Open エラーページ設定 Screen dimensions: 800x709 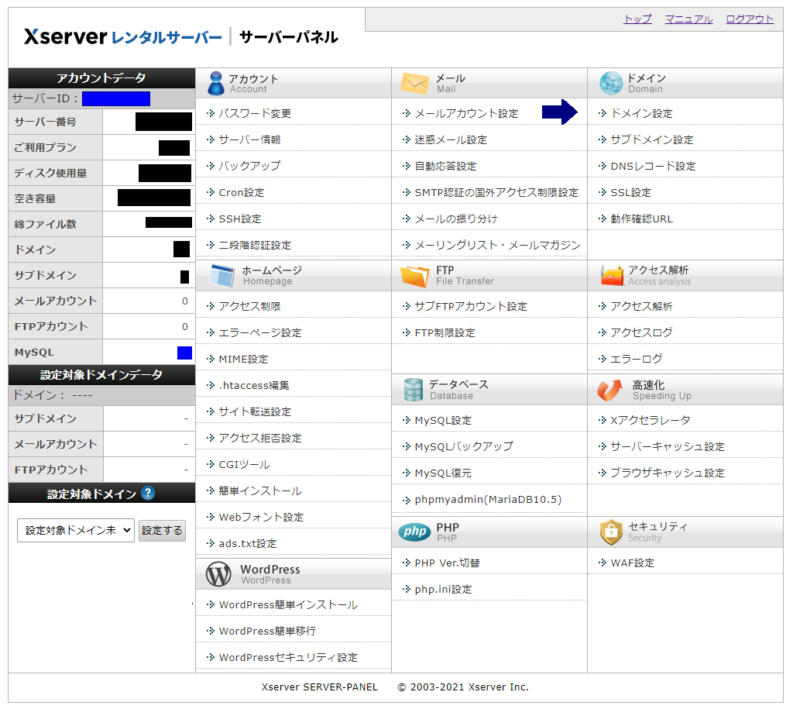(x=260, y=333)
